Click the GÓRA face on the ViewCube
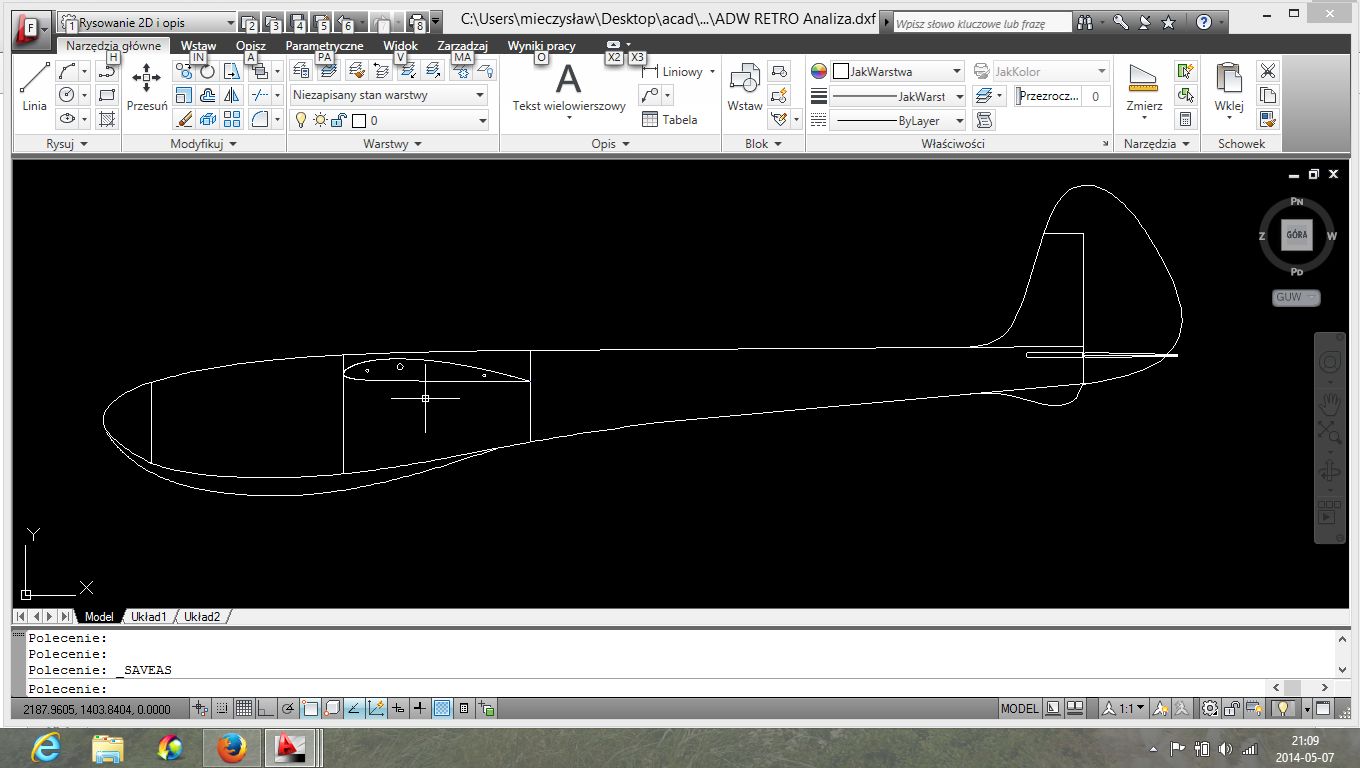 (1297, 236)
